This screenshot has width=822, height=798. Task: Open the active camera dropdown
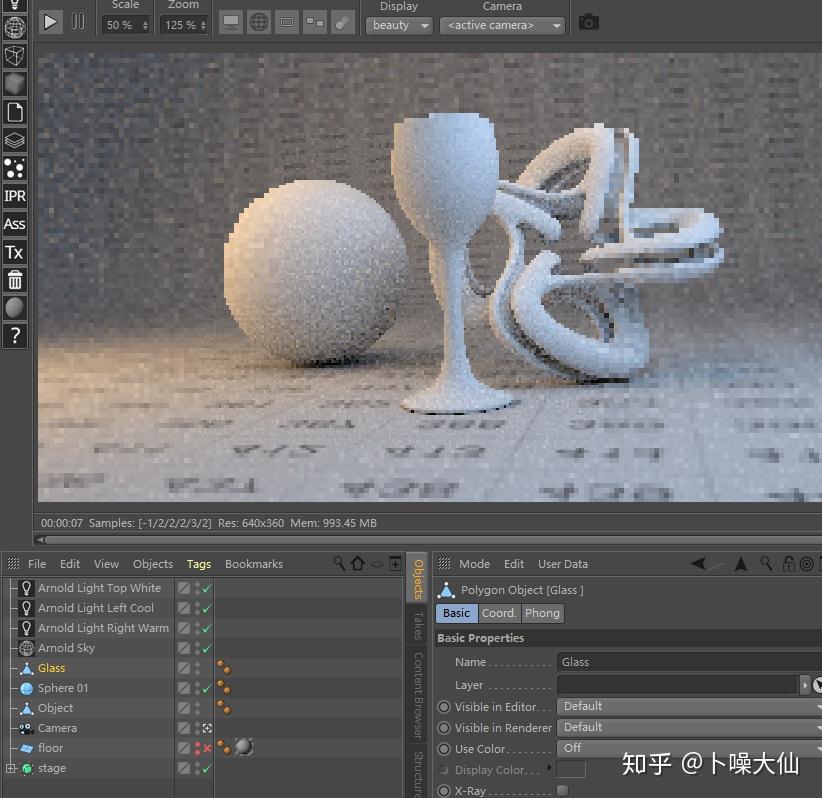[x=501, y=25]
